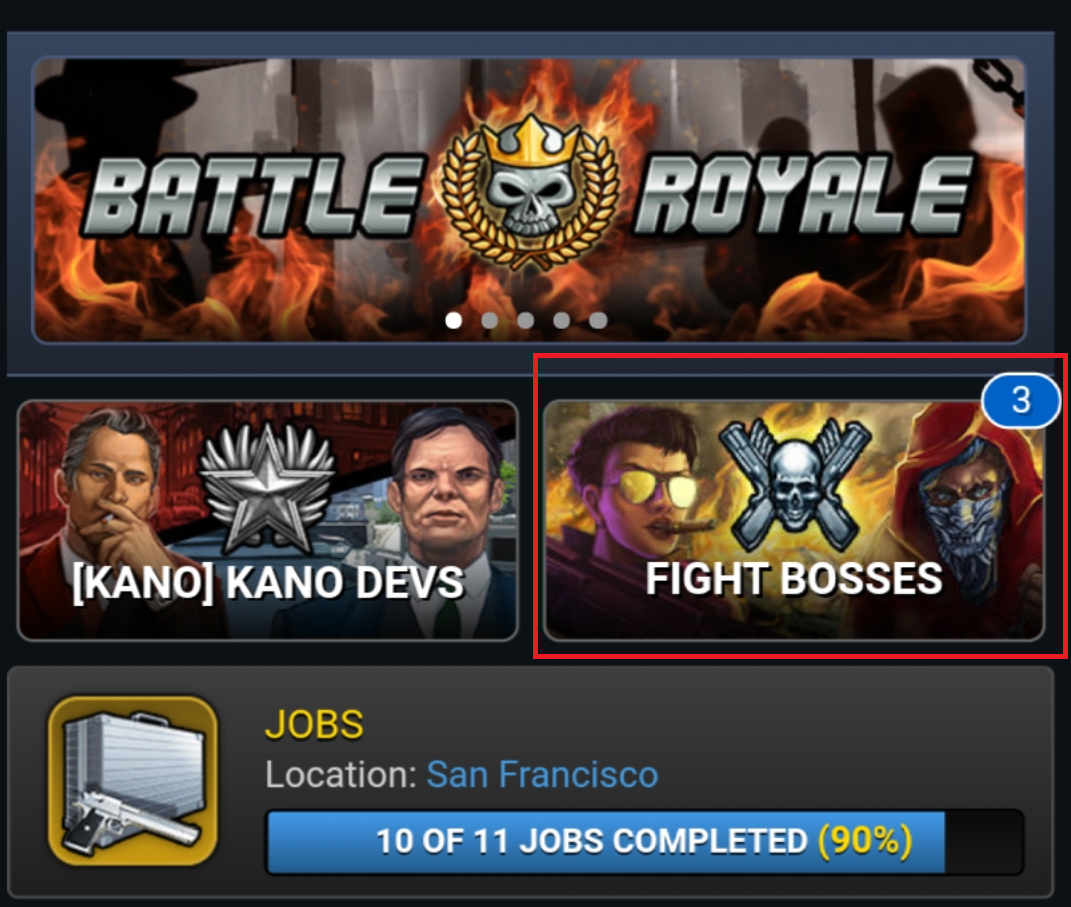Screen dimensions: 1071x907
Task: Click the silver star syndicate emblem
Action: (x=268, y=486)
